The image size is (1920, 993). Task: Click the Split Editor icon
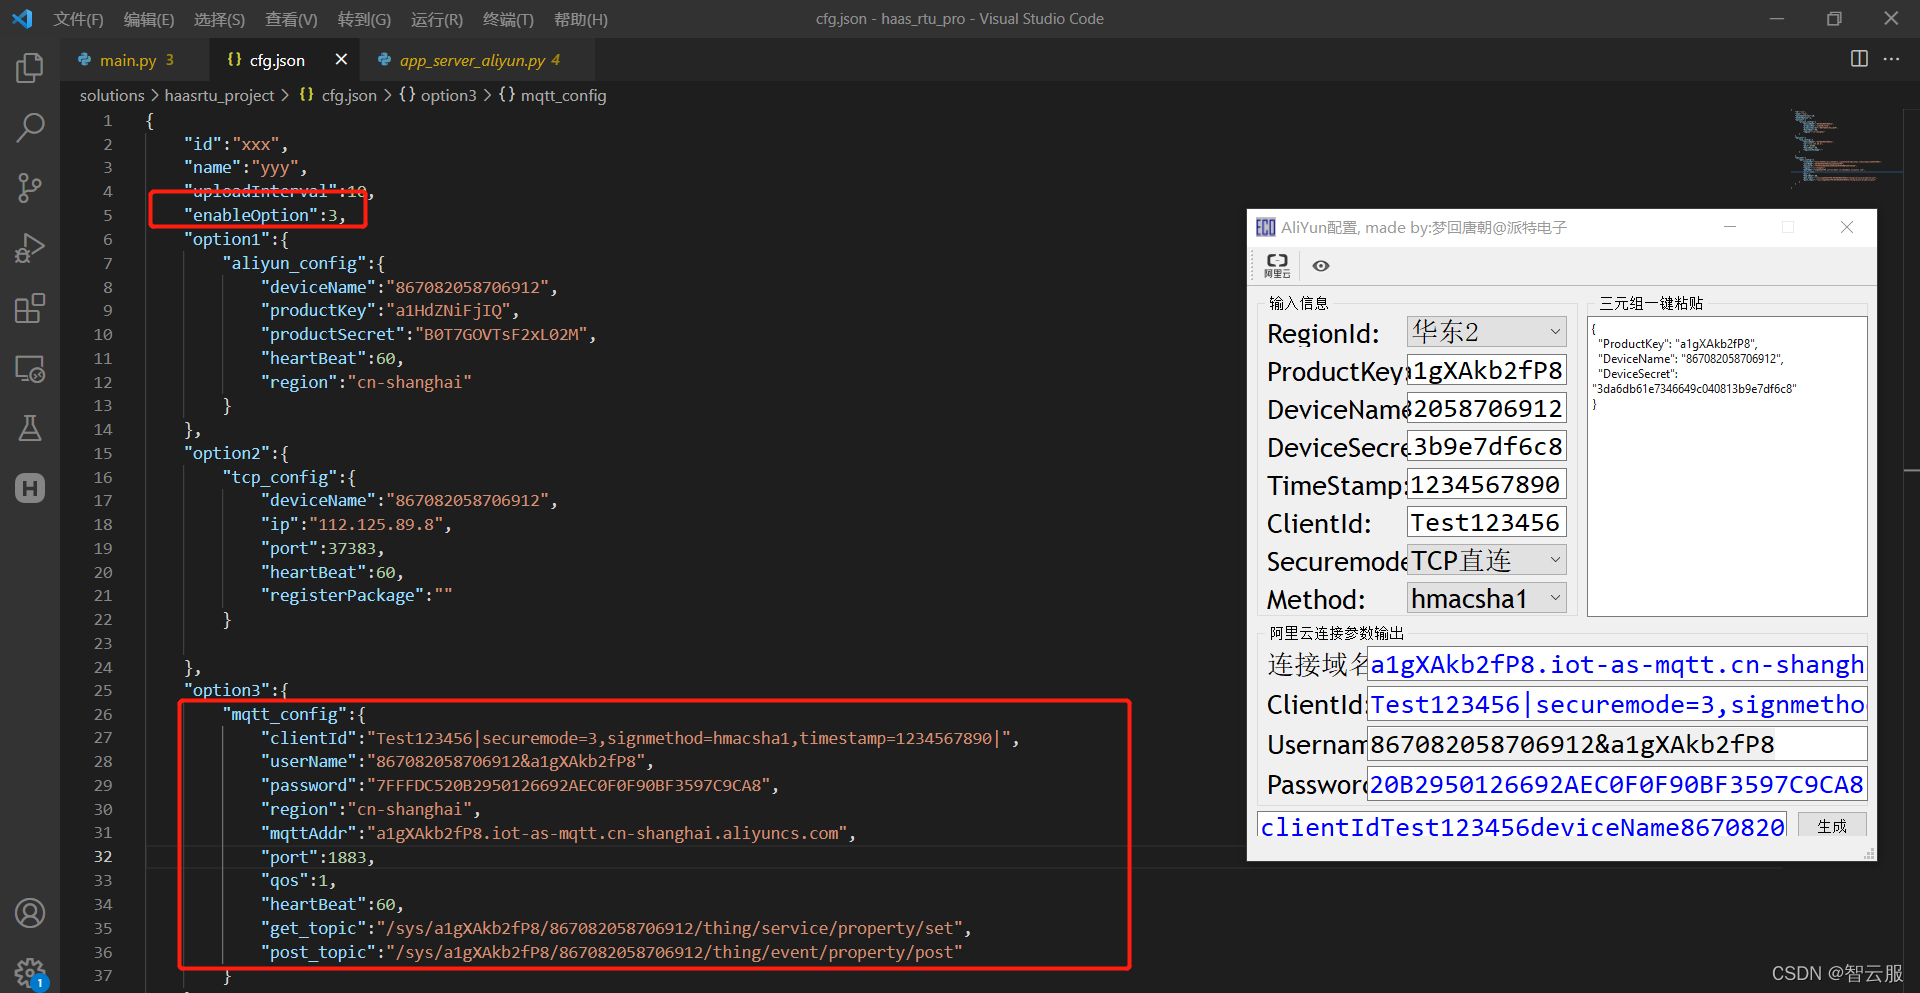pyautogui.click(x=1859, y=59)
